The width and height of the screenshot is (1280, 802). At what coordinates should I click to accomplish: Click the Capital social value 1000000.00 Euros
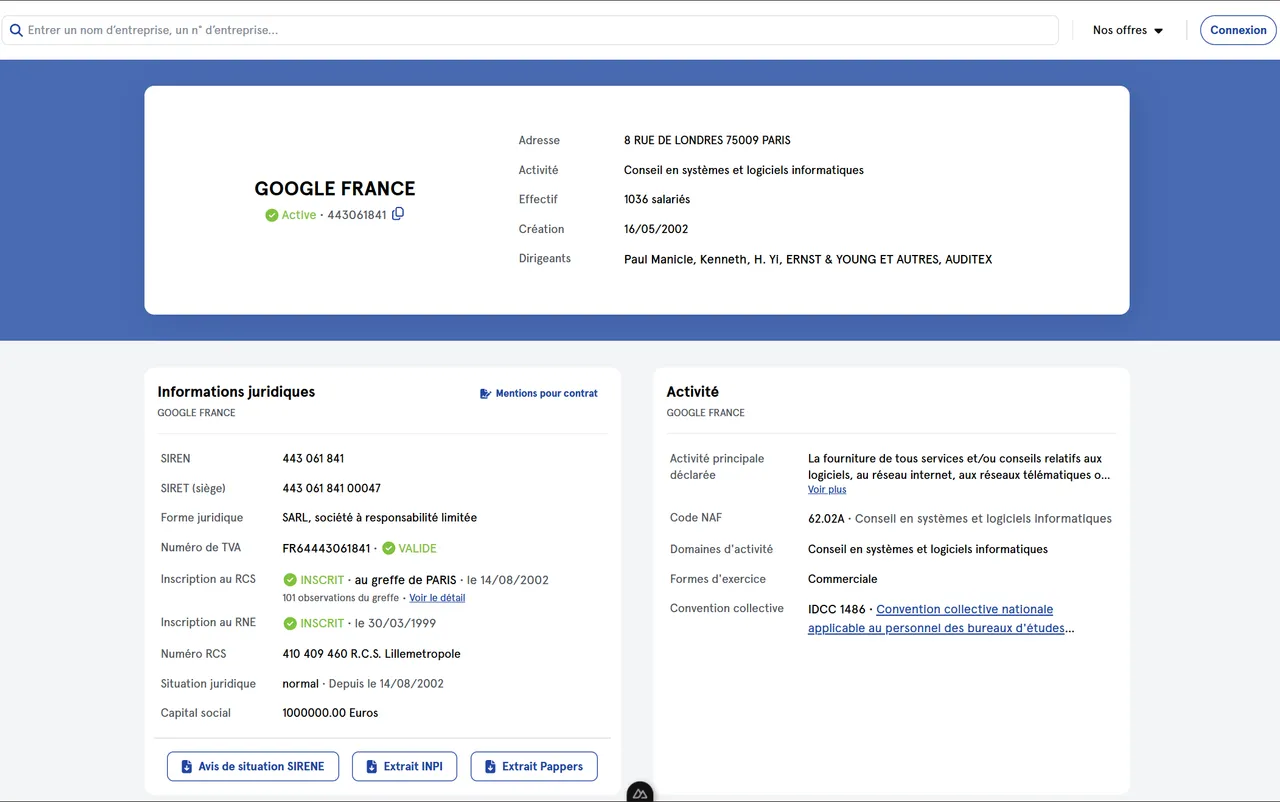(x=331, y=713)
